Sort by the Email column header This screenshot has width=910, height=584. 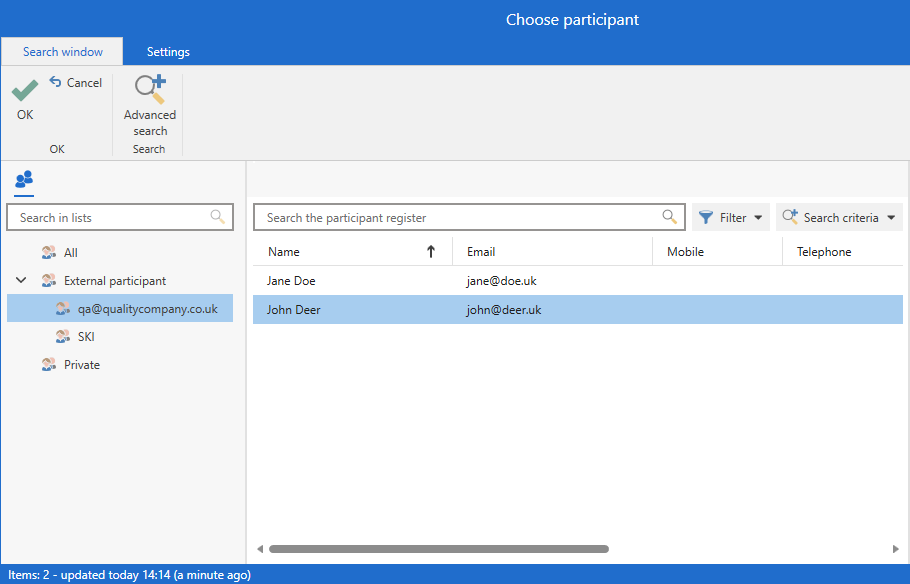(x=552, y=251)
